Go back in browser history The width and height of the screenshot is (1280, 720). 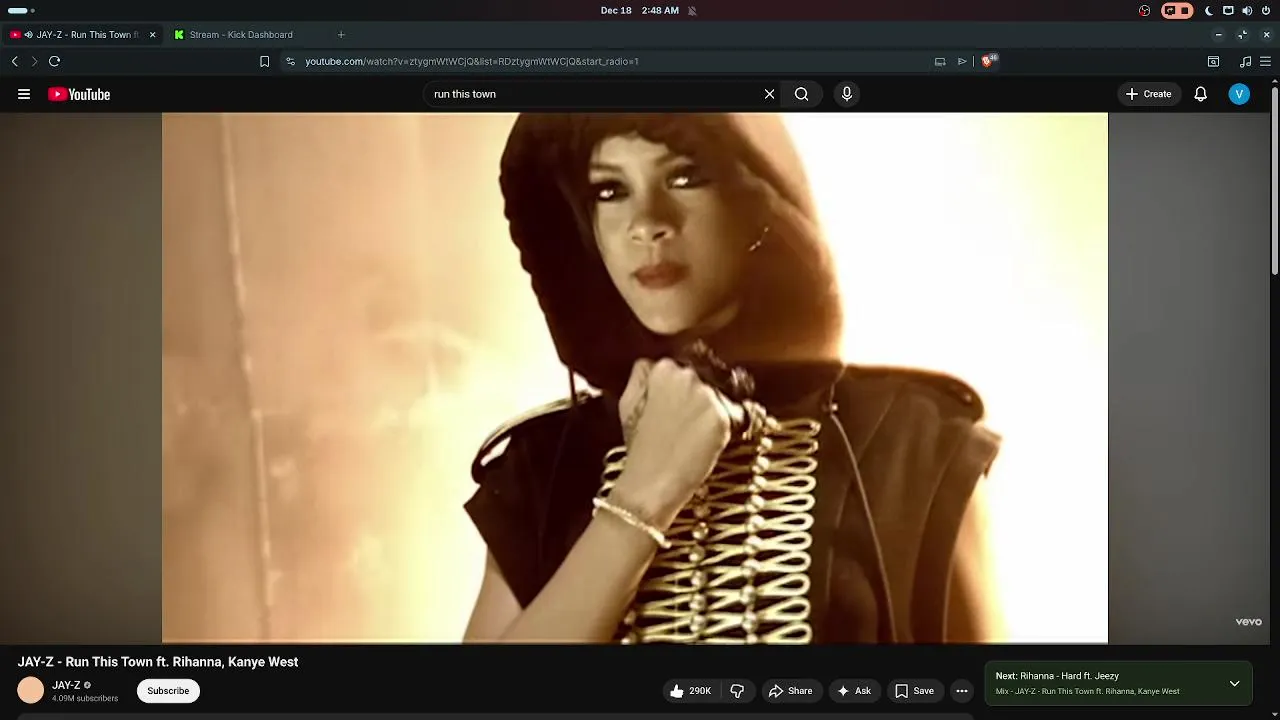(x=14, y=61)
